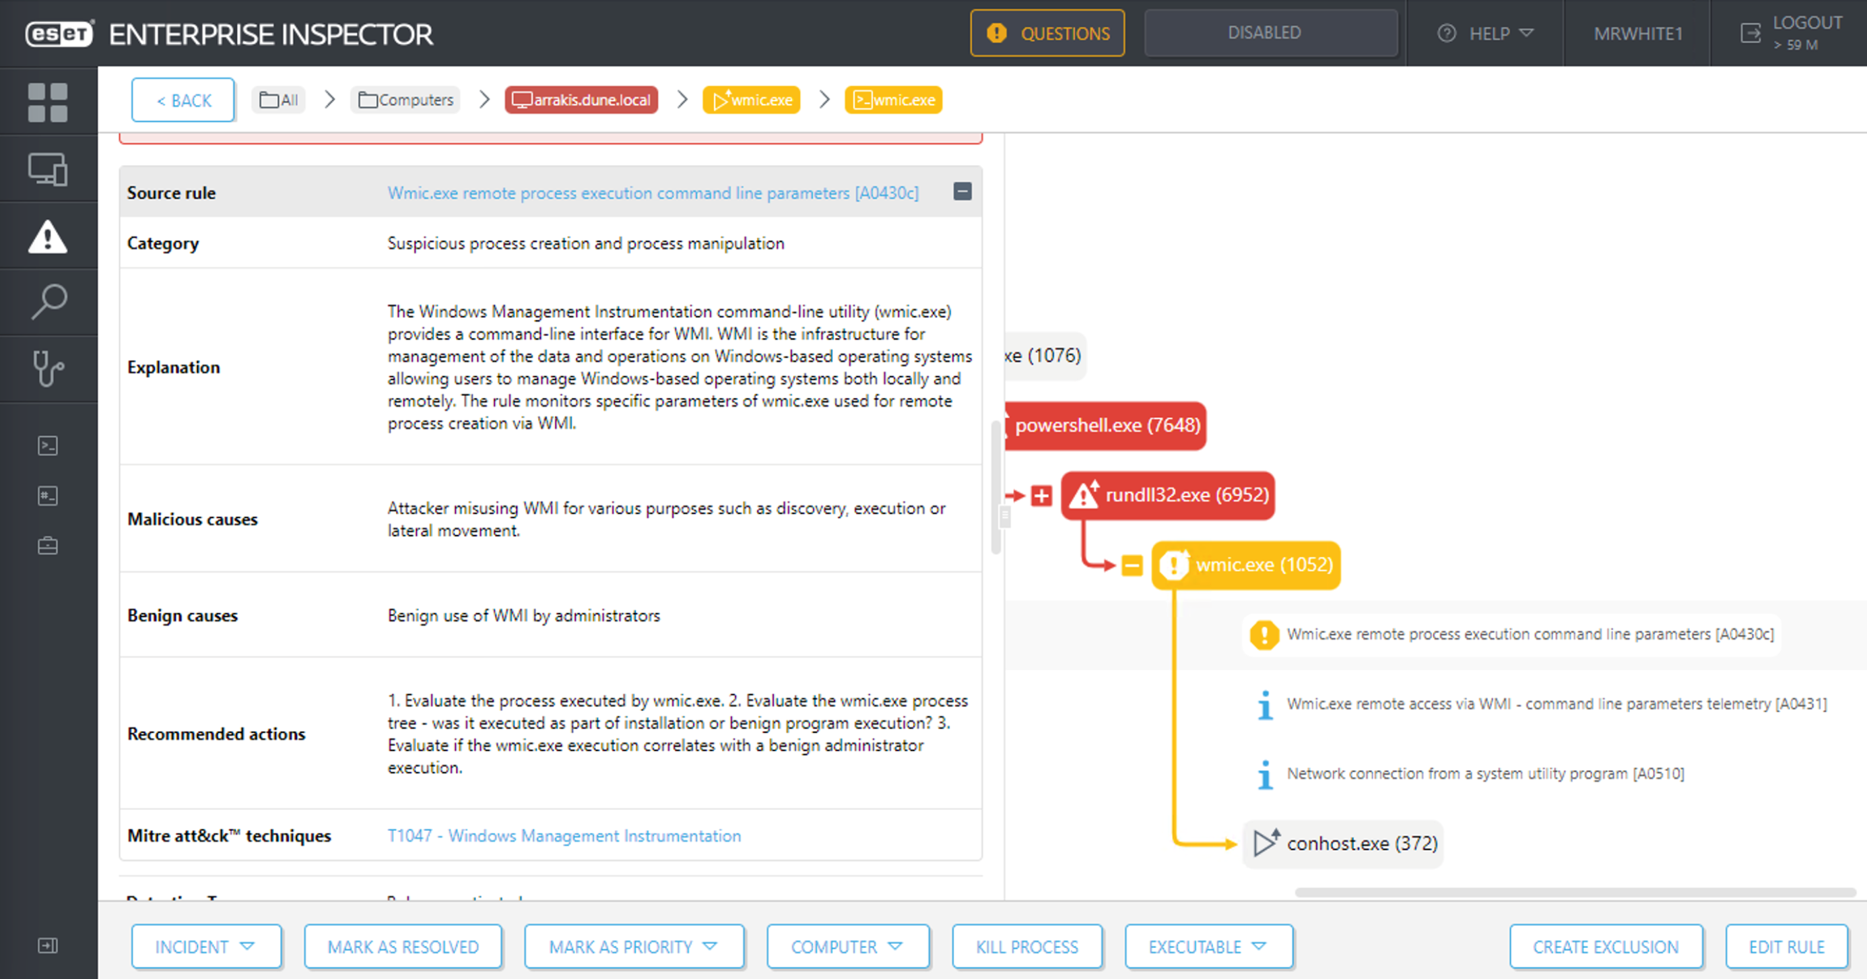Screen dimensions: 1867x979
Task: Click the details panel vertical scrollbar
Action: pos(995,487)
